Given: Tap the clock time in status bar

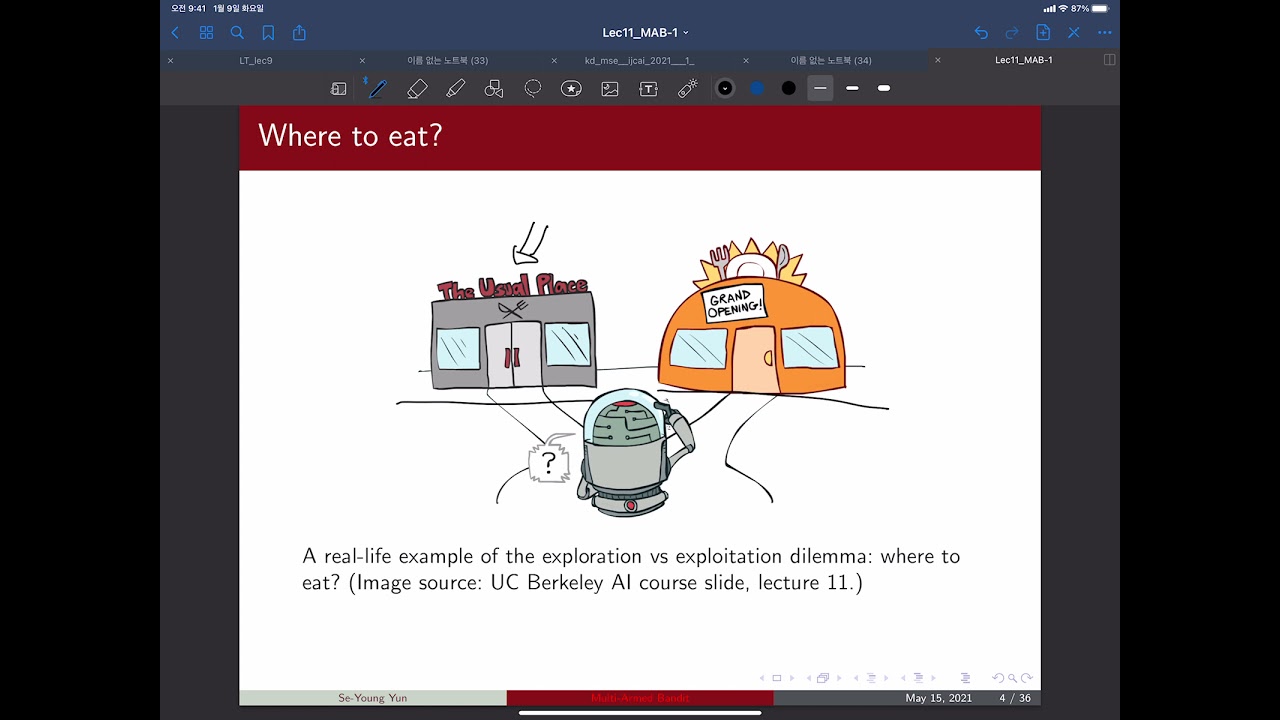Looking at the screenshot, I should pos(187,9).
